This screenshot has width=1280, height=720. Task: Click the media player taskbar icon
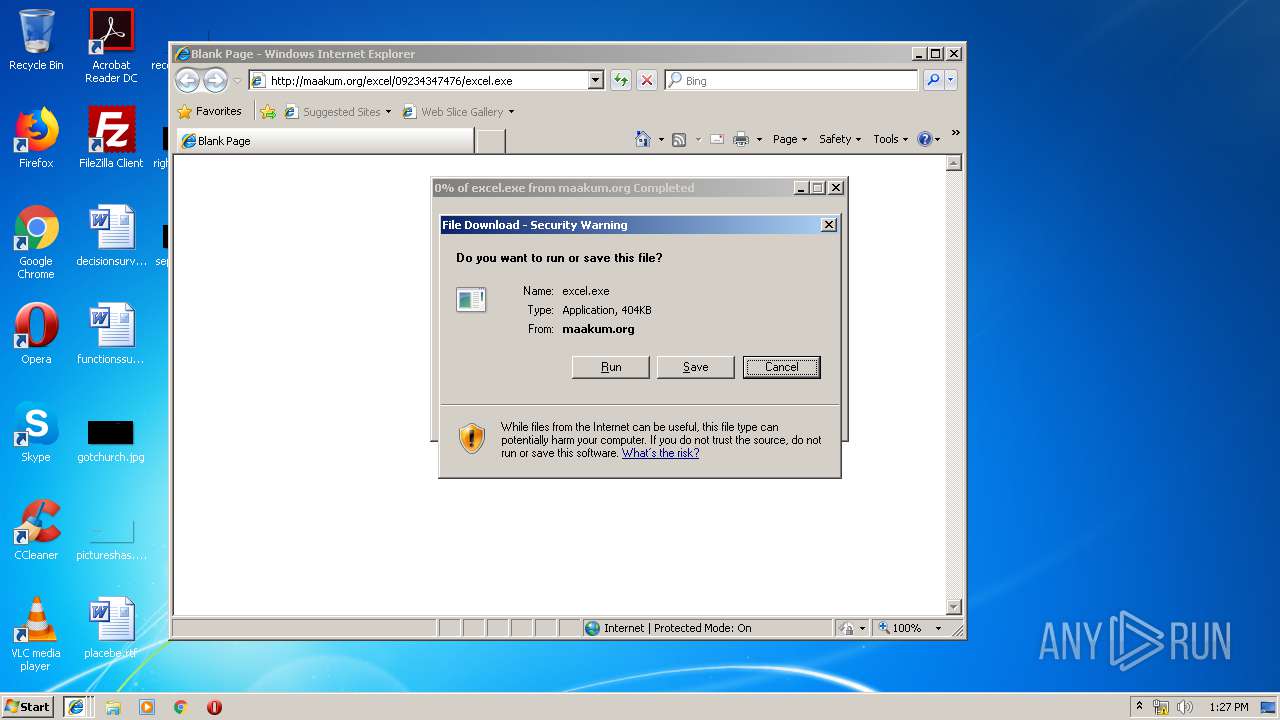(x=147, y=707)
